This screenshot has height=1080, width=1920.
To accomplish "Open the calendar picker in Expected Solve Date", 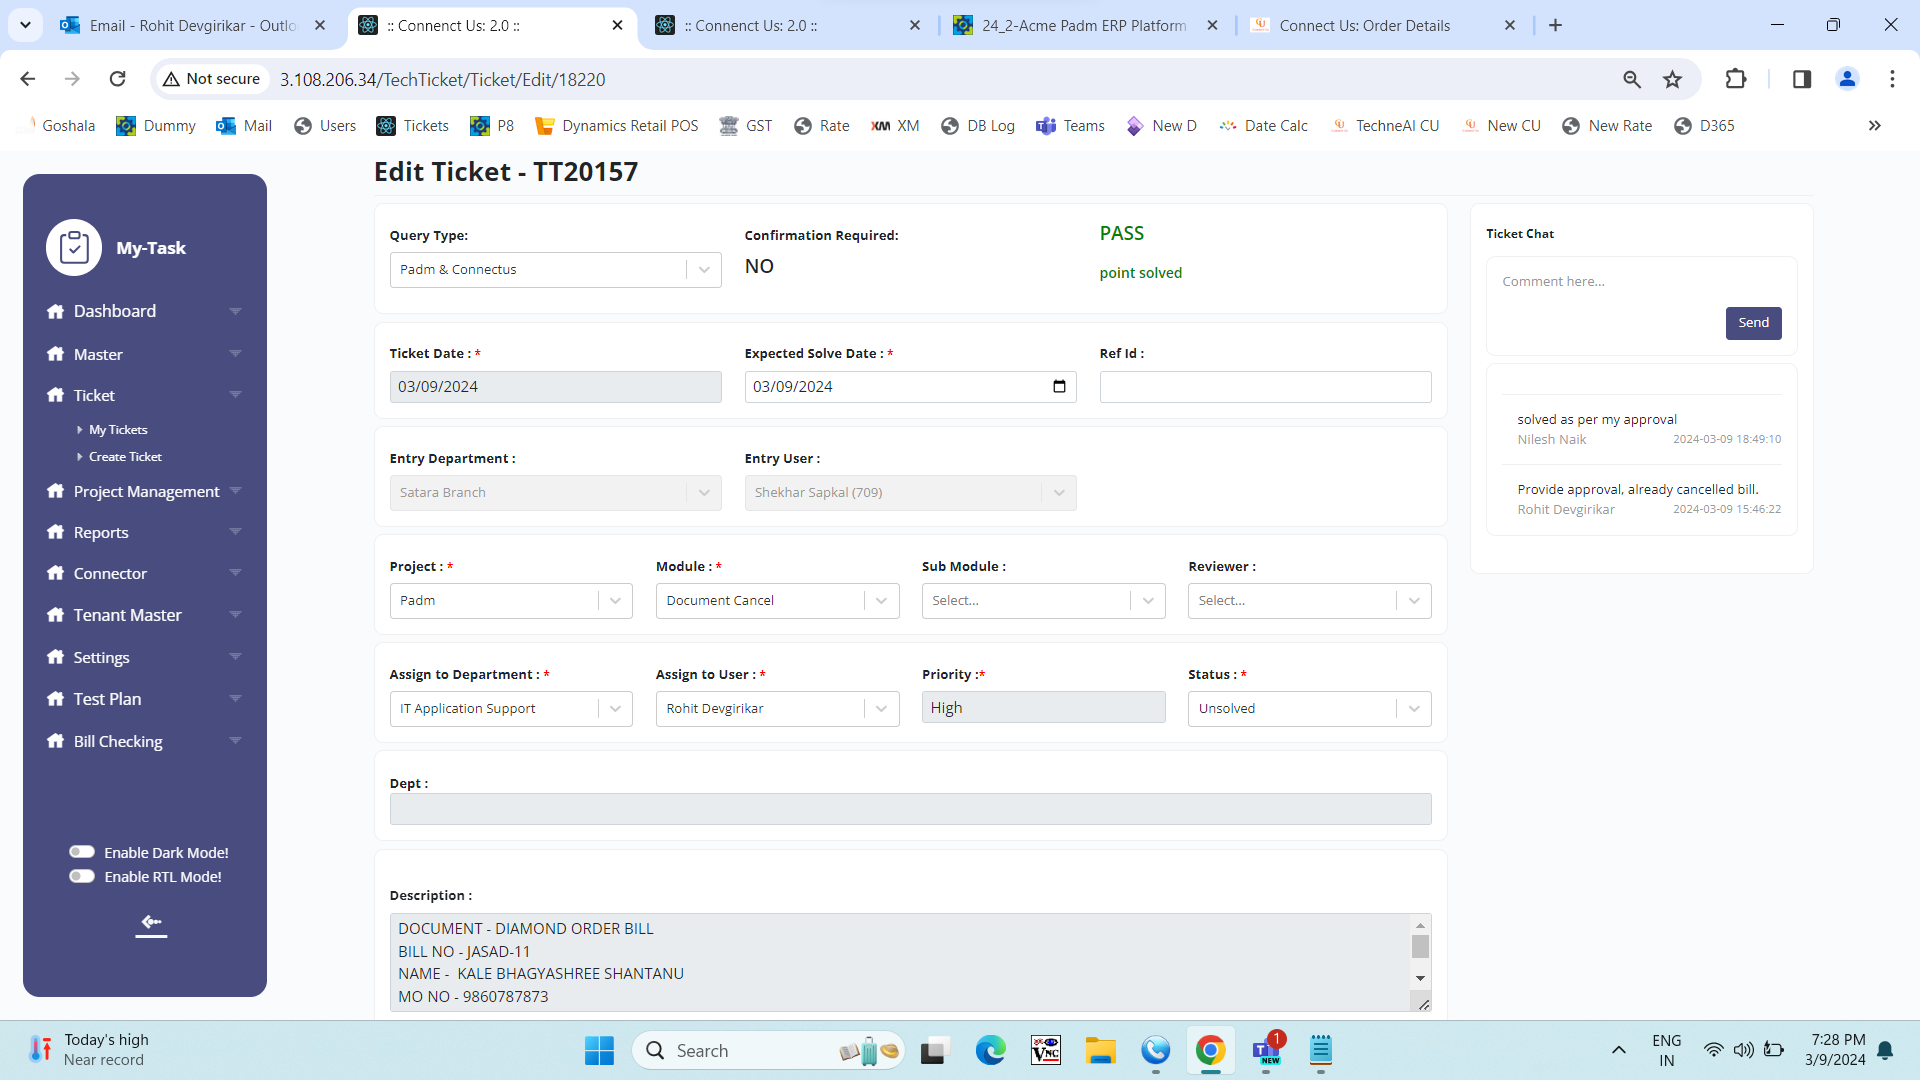I will [x=1059, y=387].
